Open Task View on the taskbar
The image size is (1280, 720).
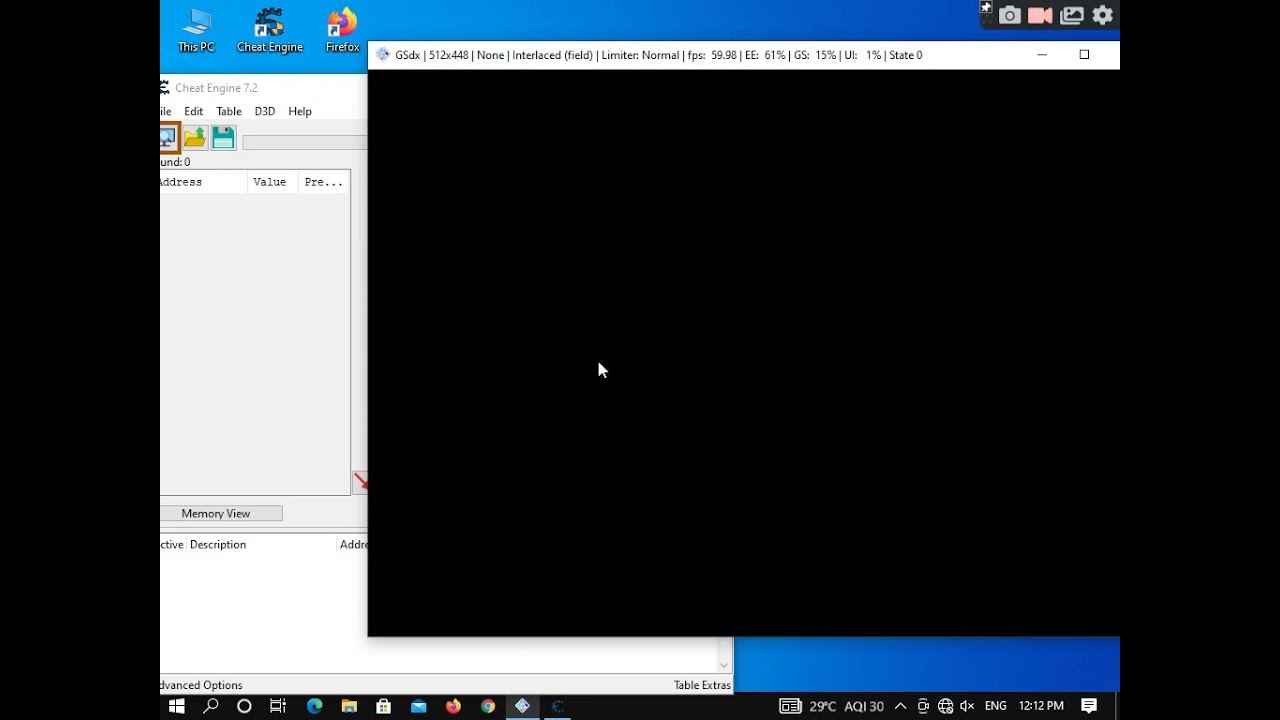pyautogui.click(x=278, y=706)
